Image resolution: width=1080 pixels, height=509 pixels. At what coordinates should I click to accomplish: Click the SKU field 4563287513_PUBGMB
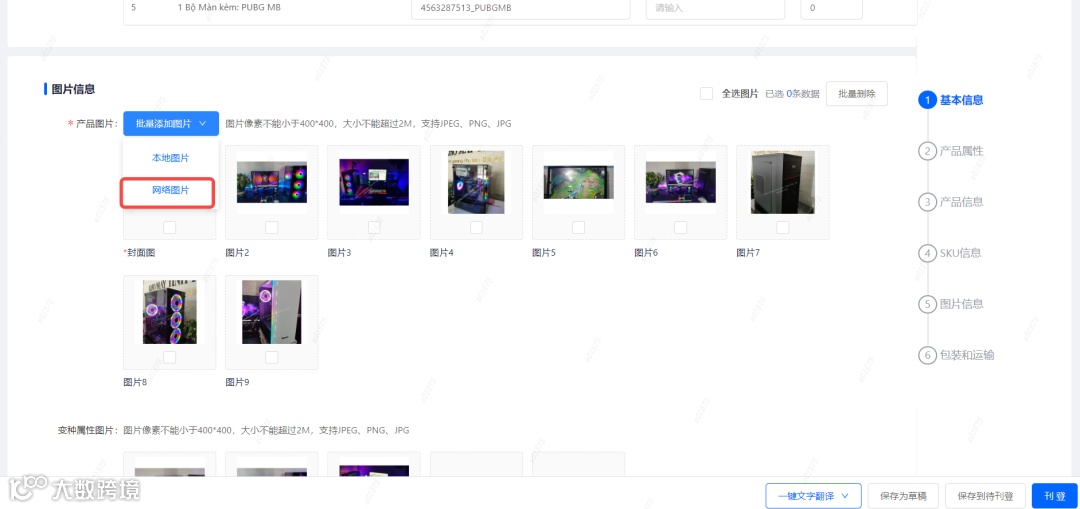click(520, 9)
